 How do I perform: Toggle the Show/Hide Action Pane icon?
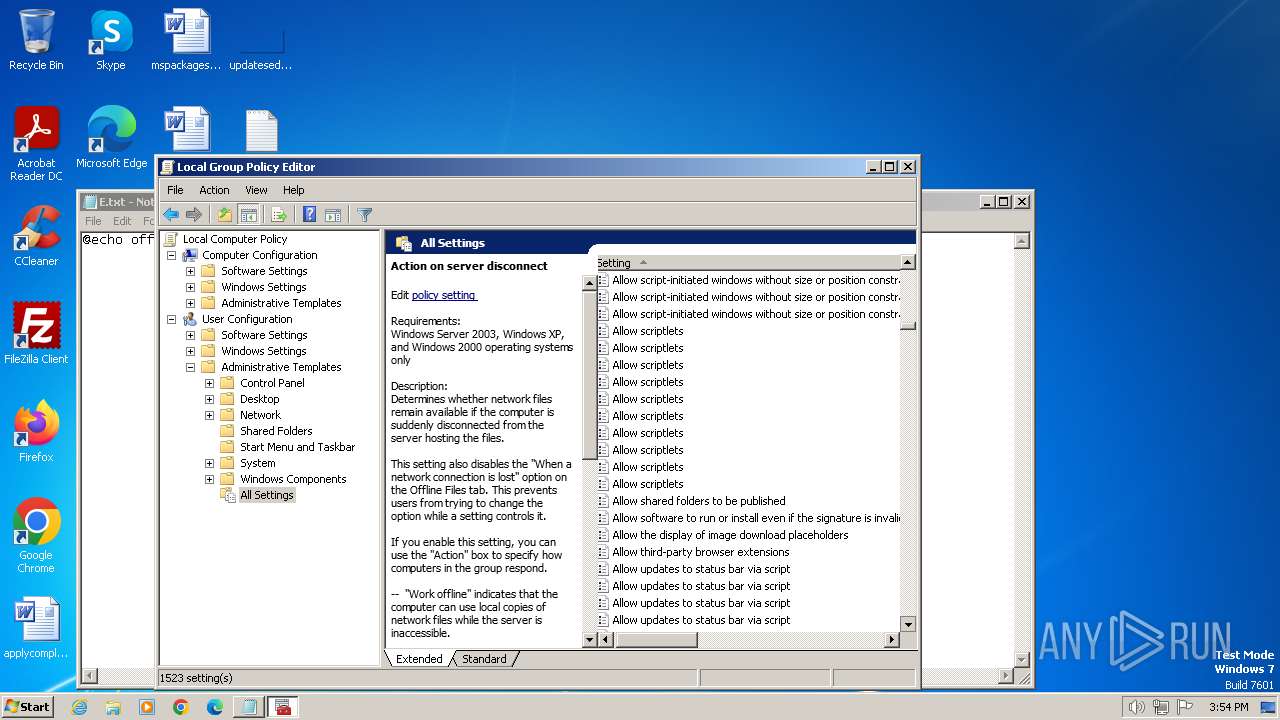click(x=333, y=215)
